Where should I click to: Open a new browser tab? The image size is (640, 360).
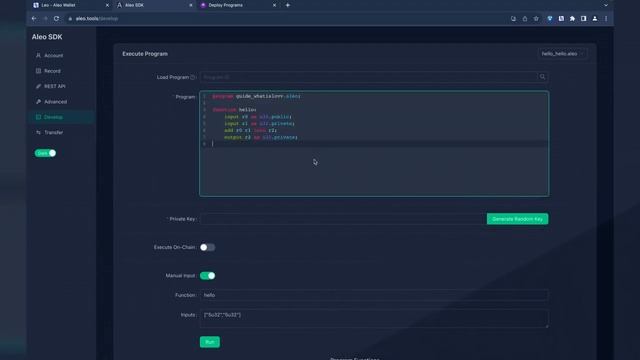pyautogui.click(x=288, y=5)
